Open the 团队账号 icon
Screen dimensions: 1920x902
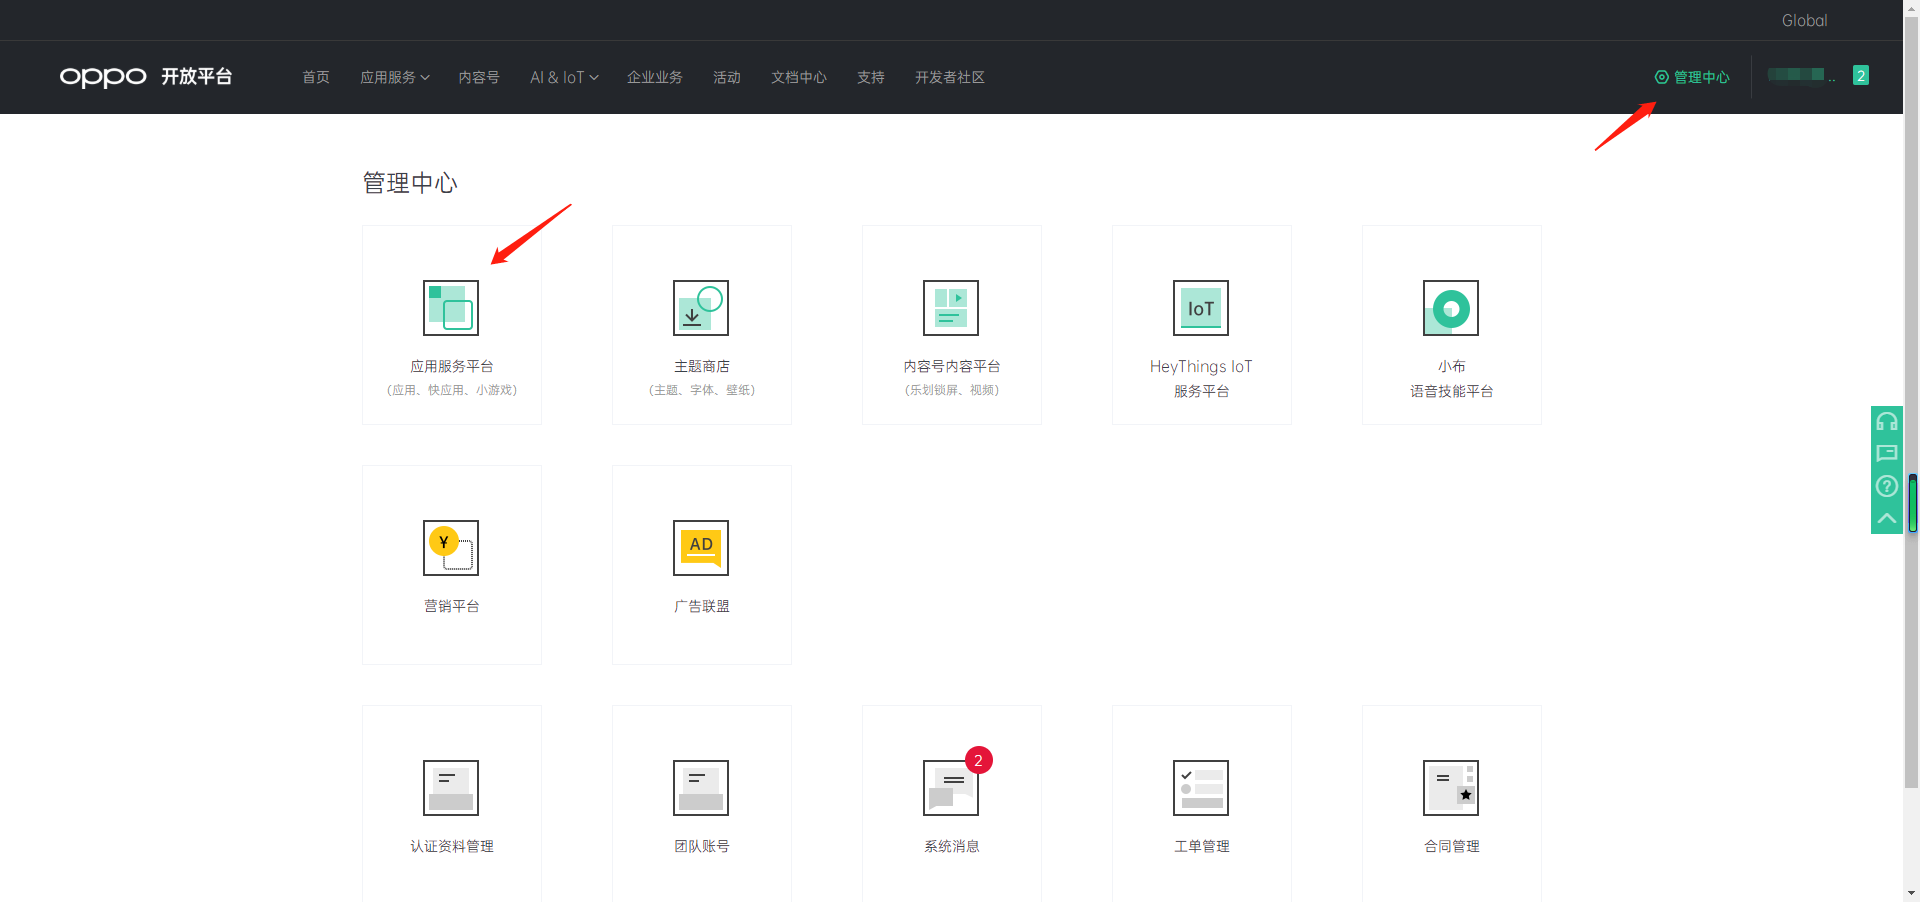(701, 788)
